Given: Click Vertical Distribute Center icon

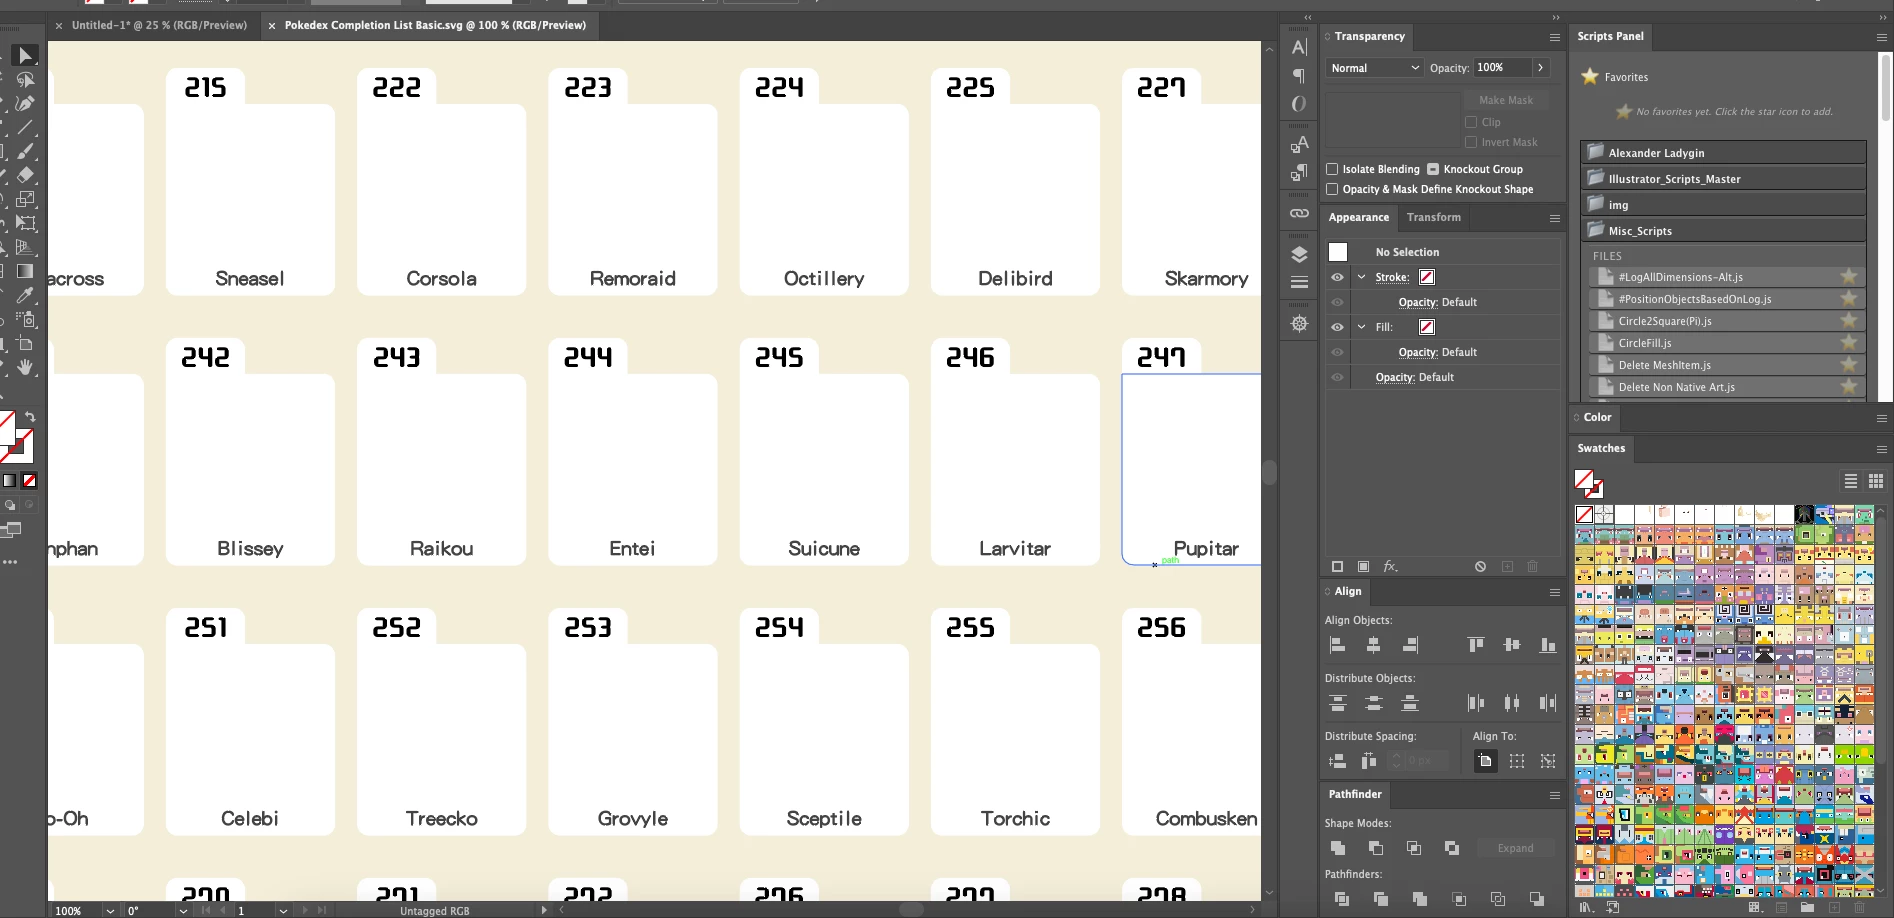Looking at the screenshot, I should (1373, 703).
